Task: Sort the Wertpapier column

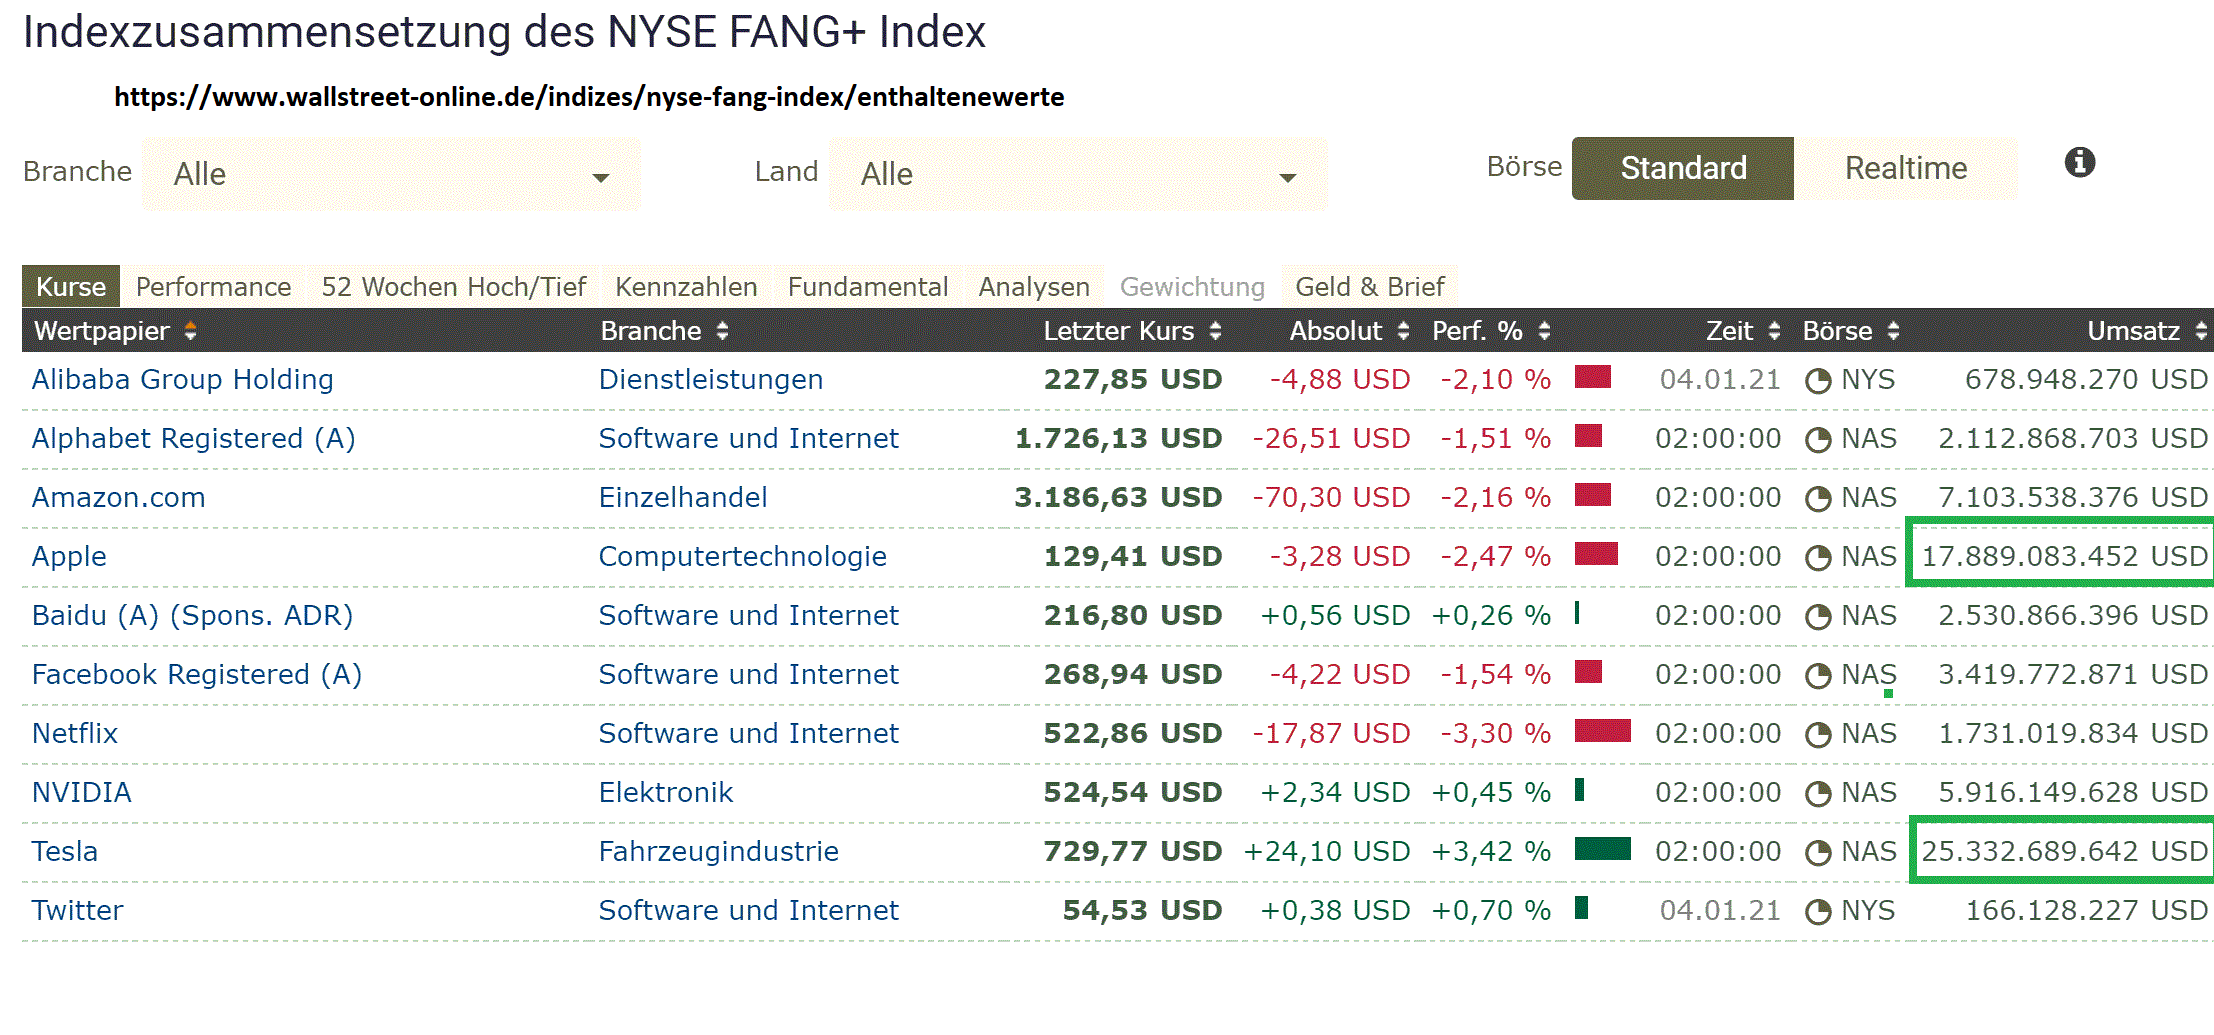Action: [x=191, y=330]
